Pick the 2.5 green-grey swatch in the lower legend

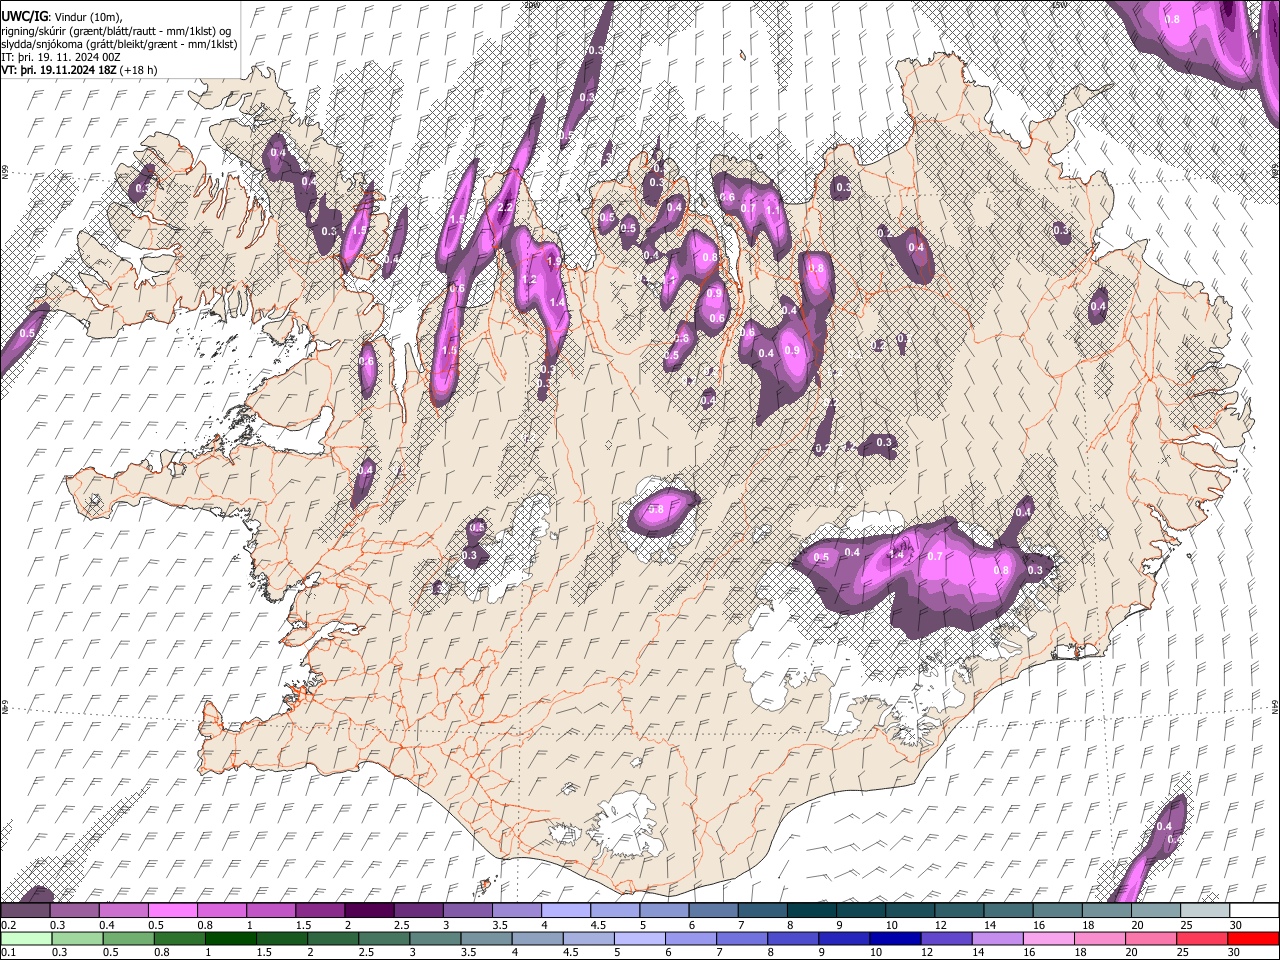point(384,939)
